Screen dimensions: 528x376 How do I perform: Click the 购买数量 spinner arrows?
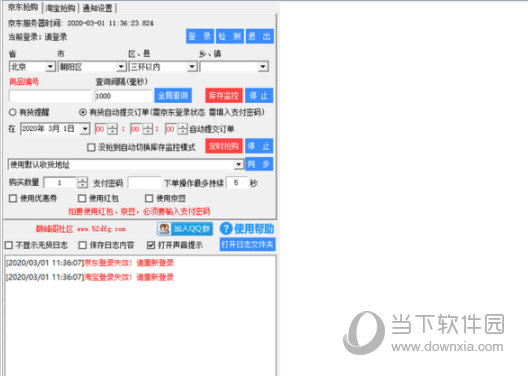tap(82, 183)
